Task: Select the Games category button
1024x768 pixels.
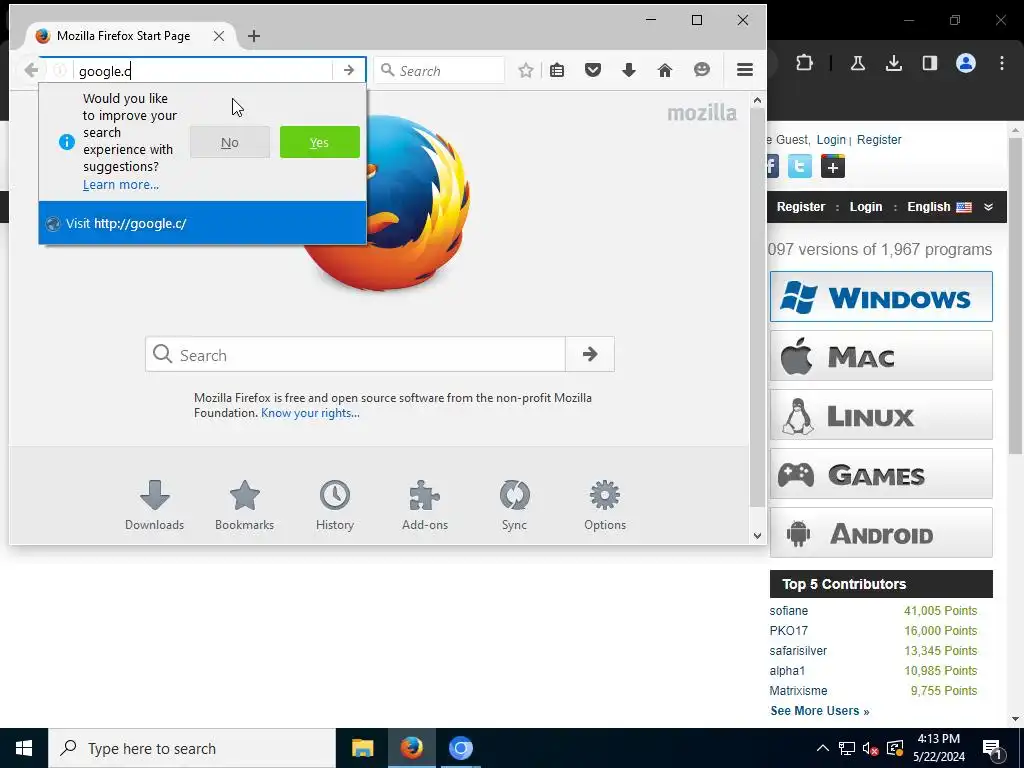Action: pyautogui.click(x=881, y=473)
